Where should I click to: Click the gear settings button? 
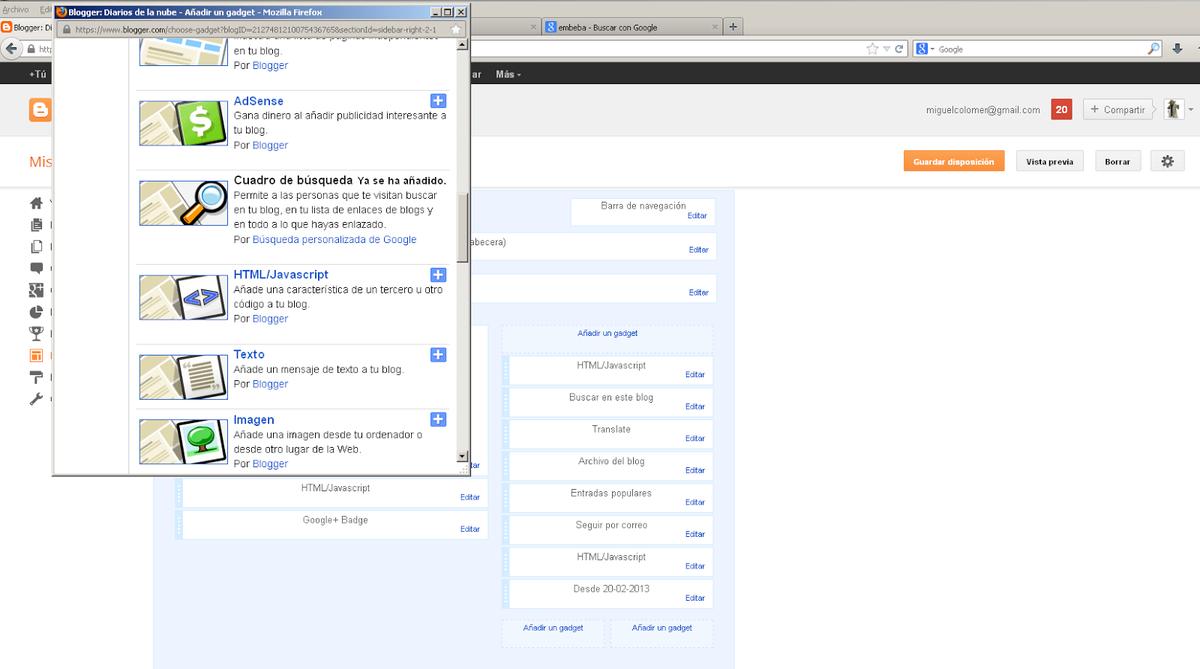pos(1167,161)
